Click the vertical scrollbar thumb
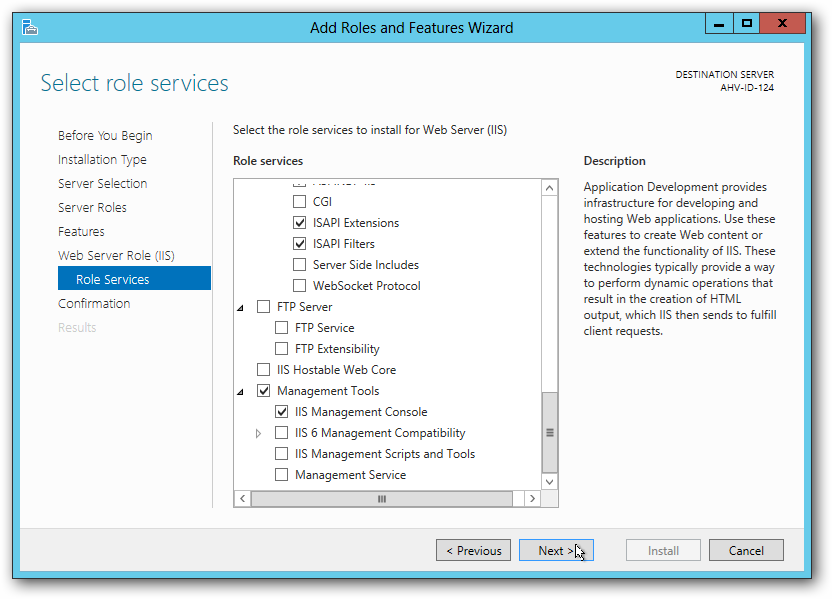Image resolution: width=832 pixels, height=599 pixels. pos(550,432)
